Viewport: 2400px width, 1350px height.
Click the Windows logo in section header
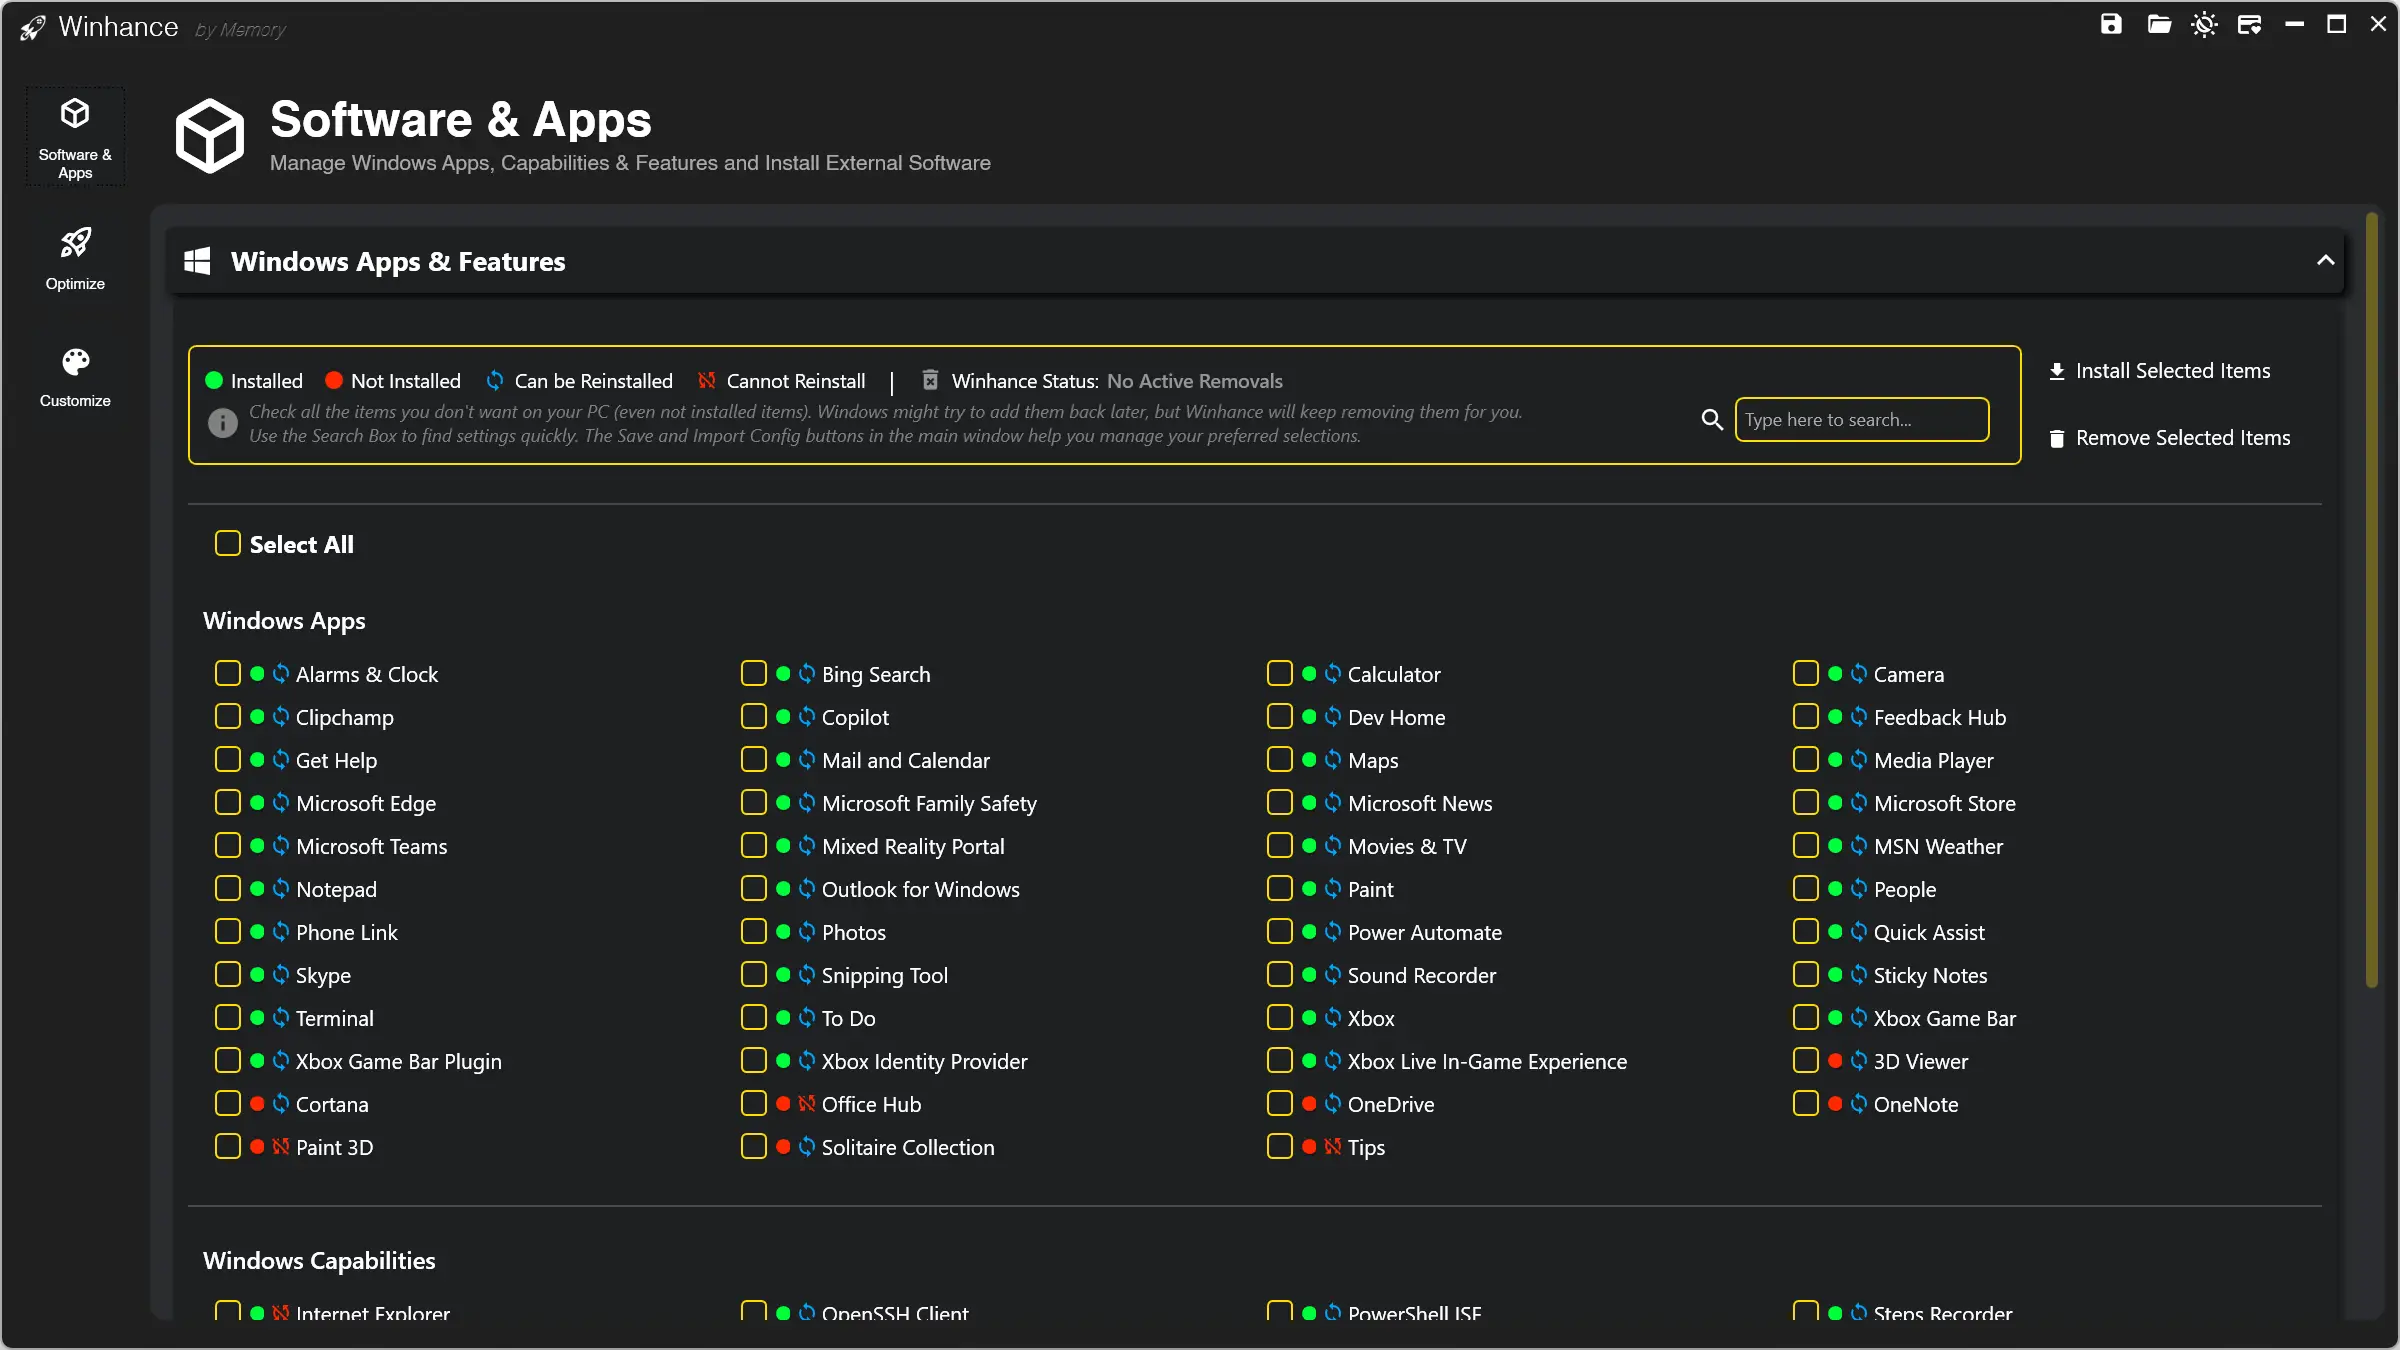198,261
